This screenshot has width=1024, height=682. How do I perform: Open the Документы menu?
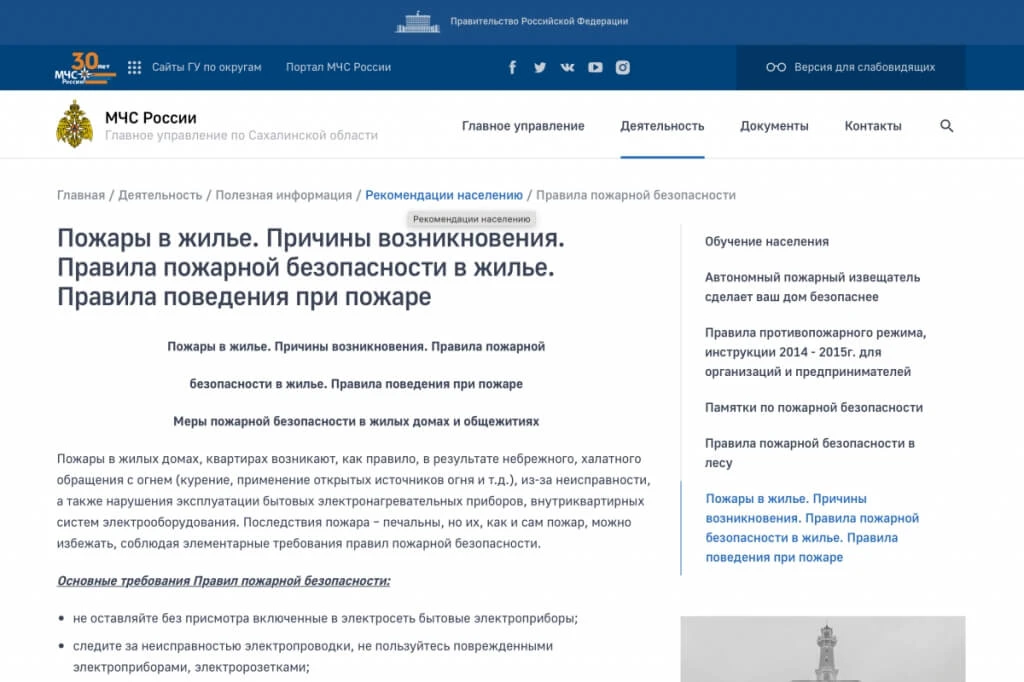(774, 126)
